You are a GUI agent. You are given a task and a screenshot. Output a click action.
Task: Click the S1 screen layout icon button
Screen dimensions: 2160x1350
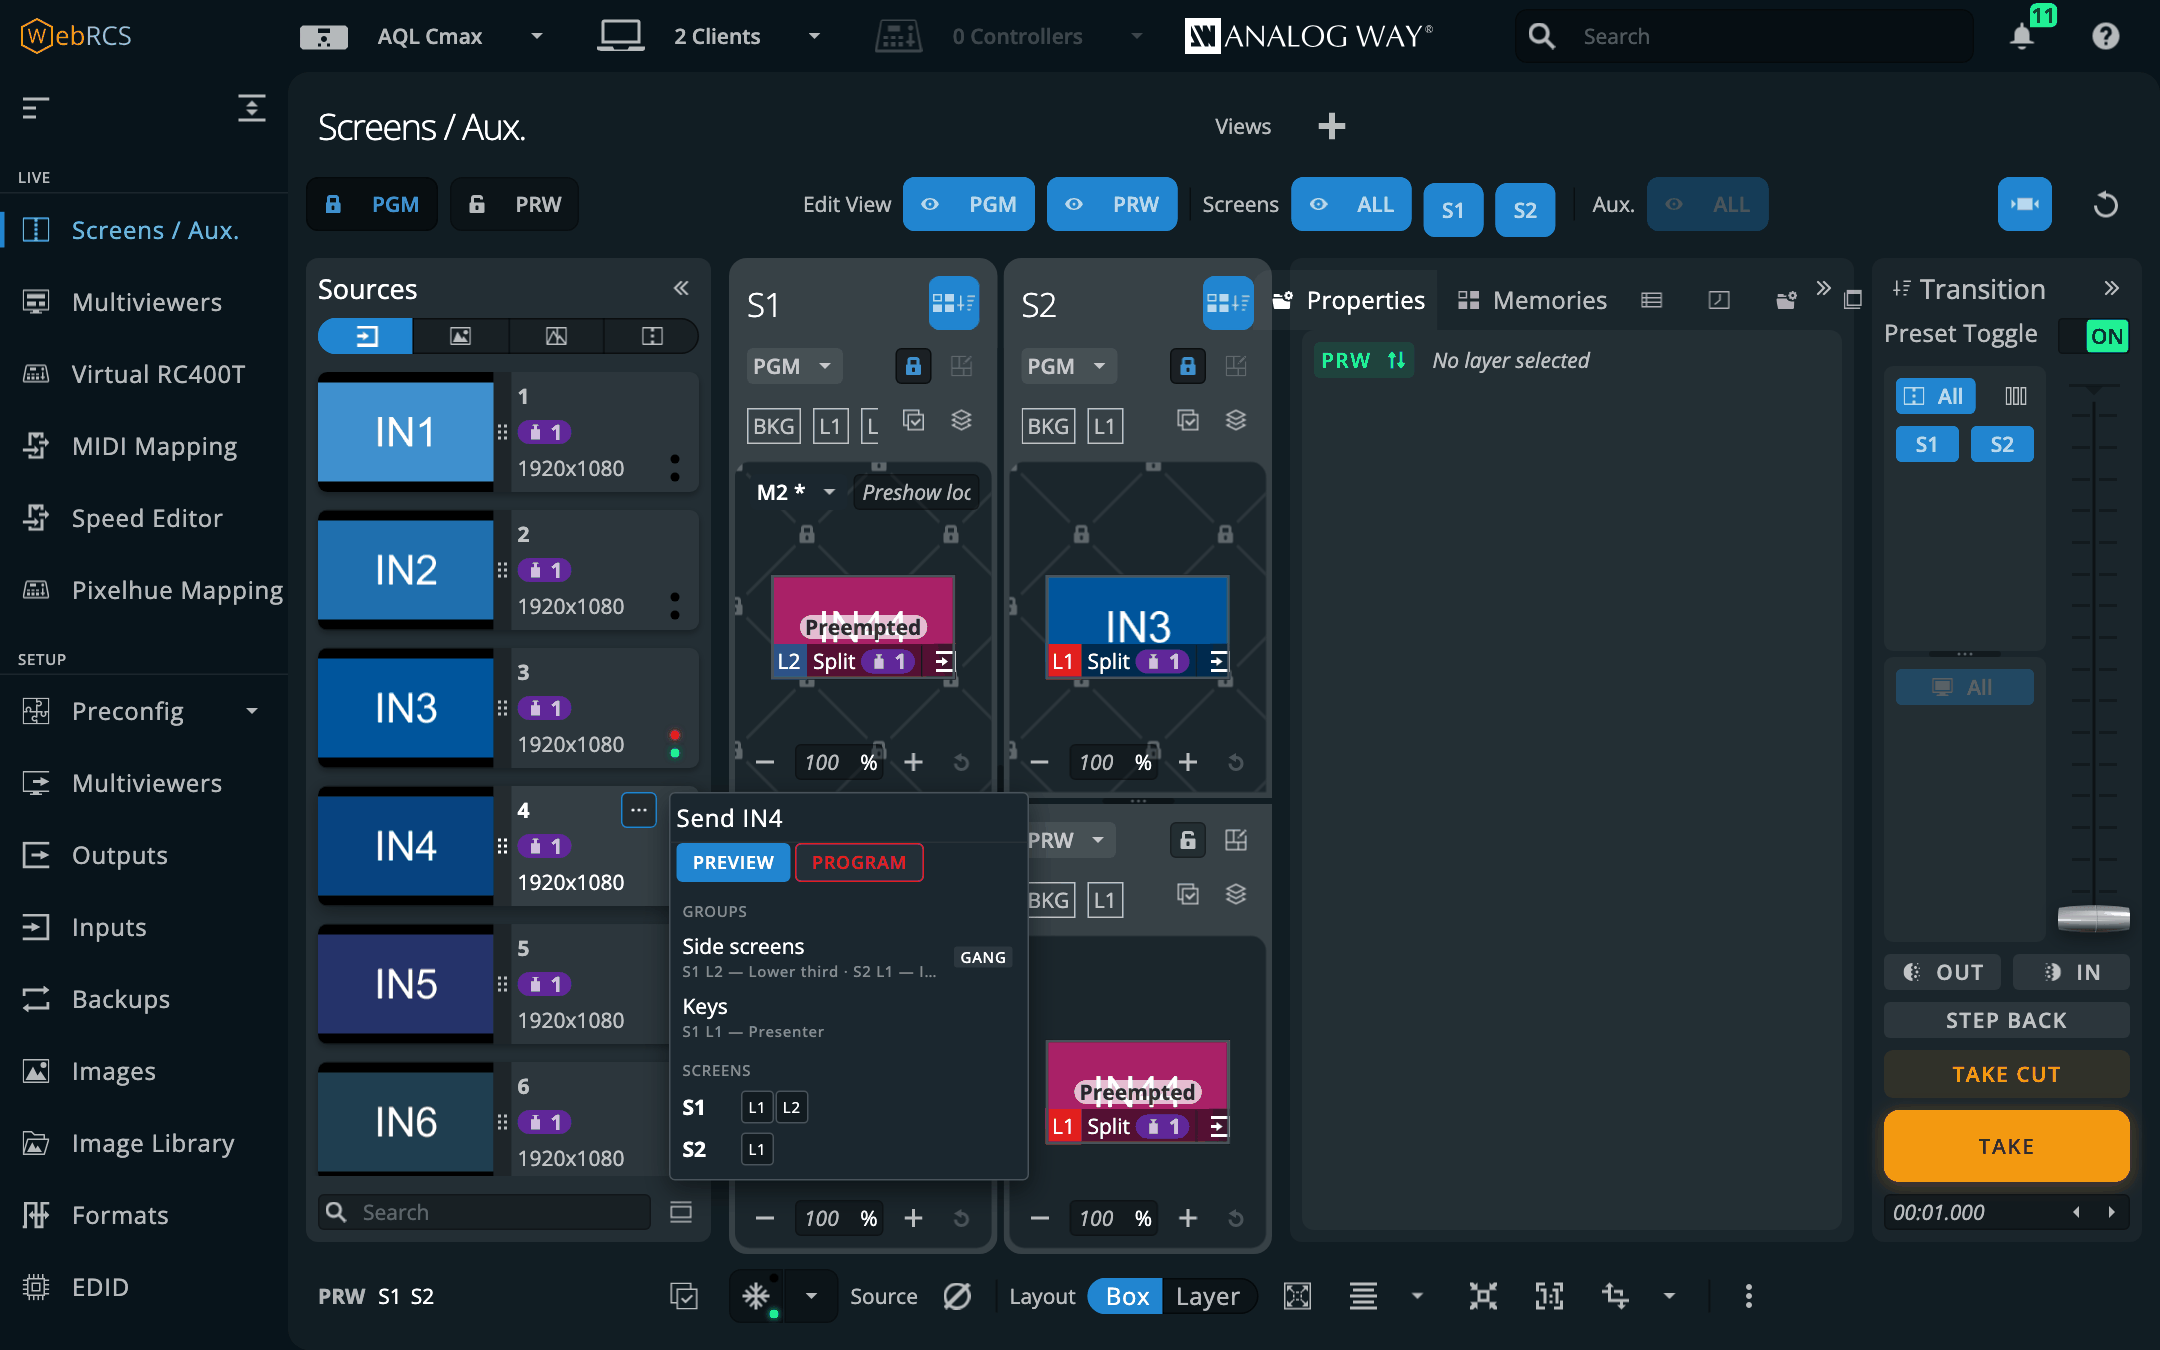(x=953, y=303)
